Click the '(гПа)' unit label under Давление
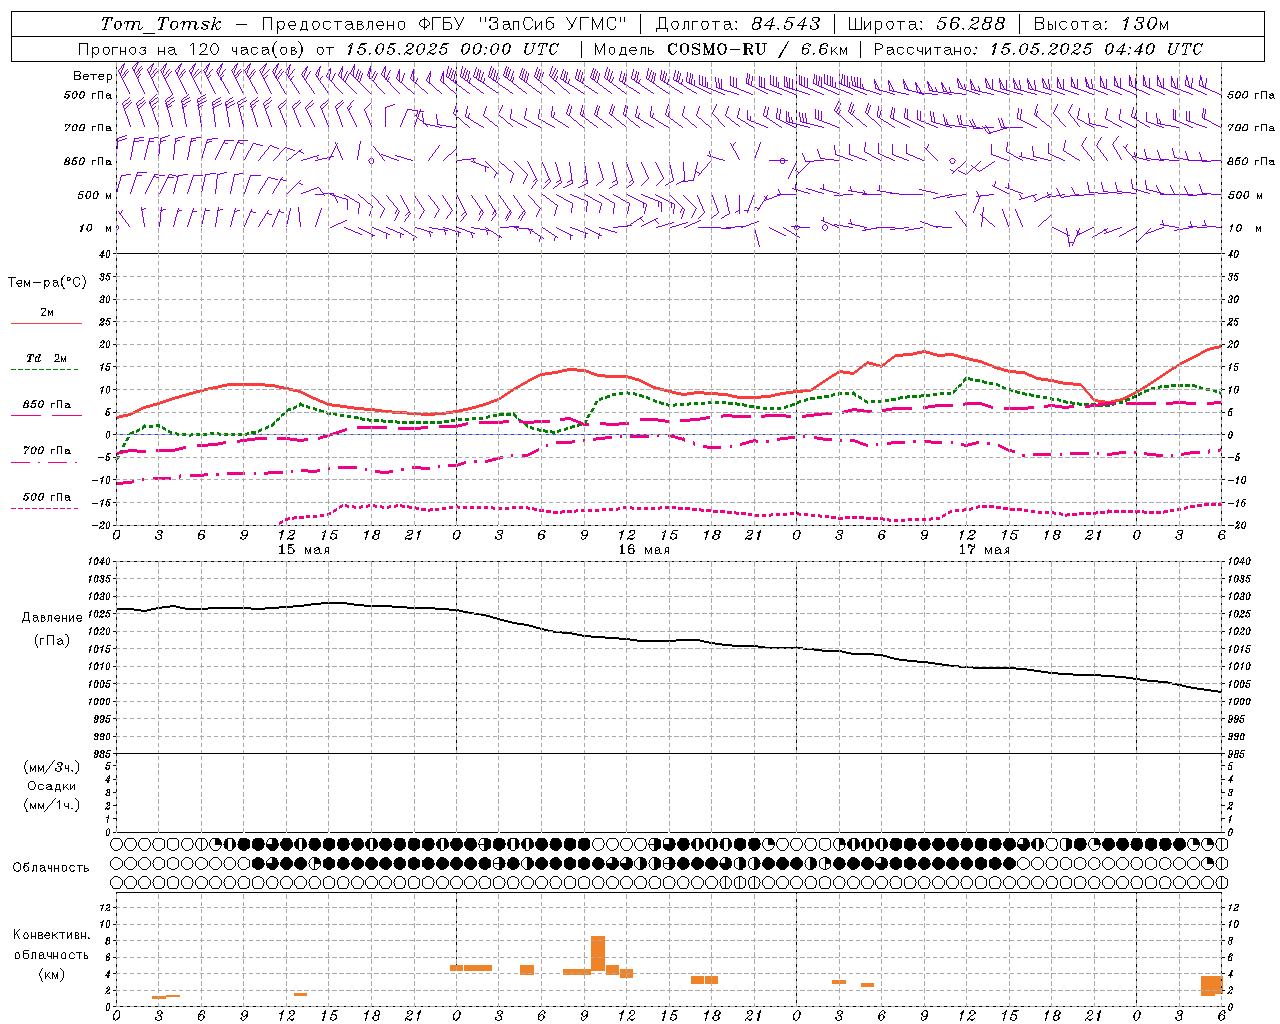1280x1024 pixels. 52,640
